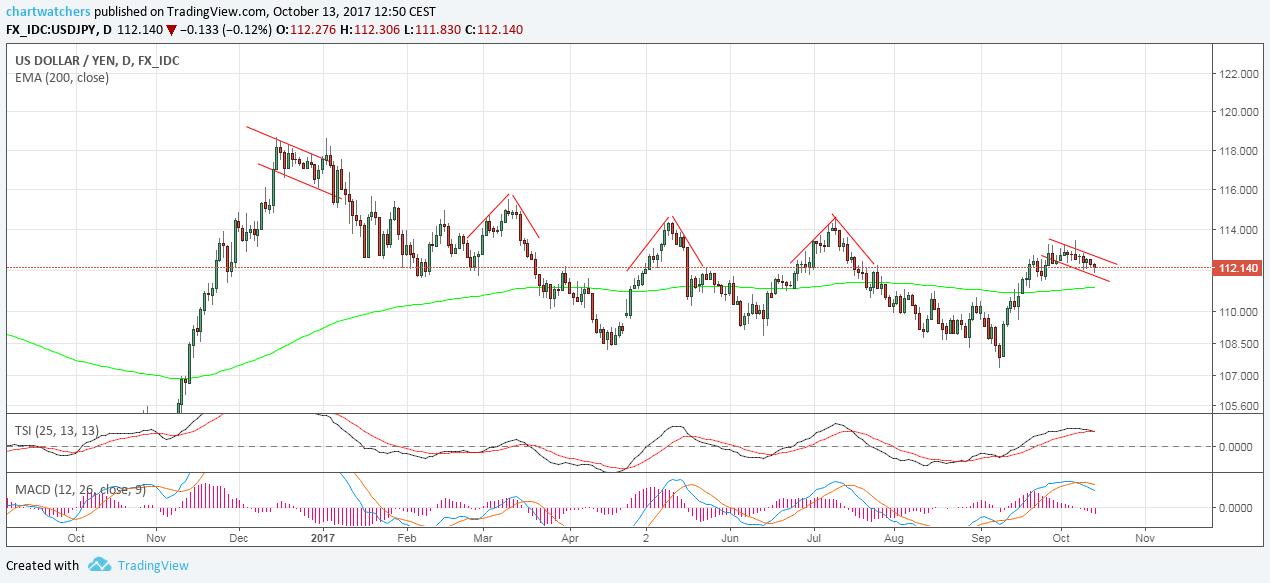Open the TradingView link beside the logo

pyautogui.click(x=153, y=565)
